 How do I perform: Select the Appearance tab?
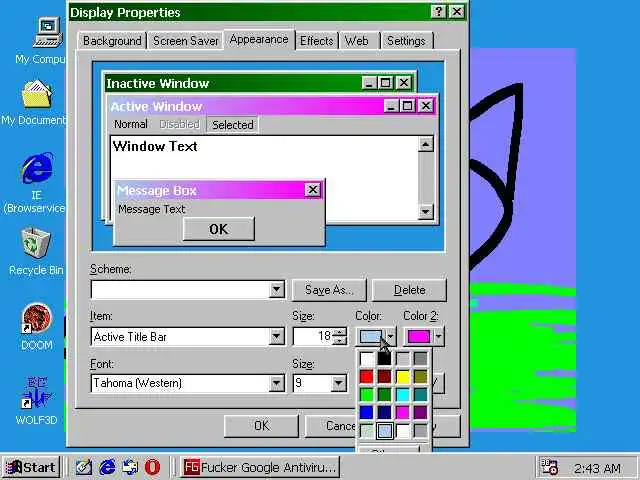pos(259,40)
